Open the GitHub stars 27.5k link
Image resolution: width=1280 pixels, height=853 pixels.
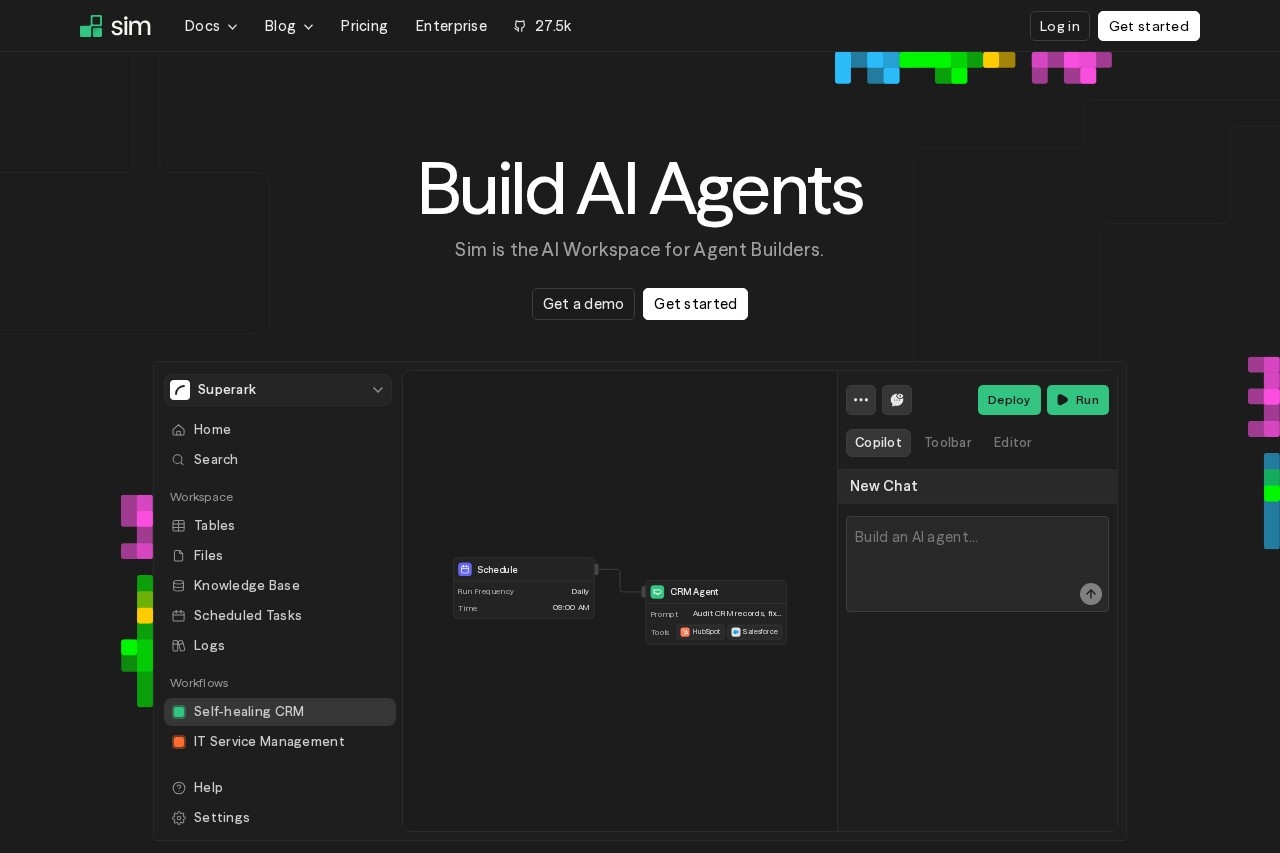pos(542,26)
